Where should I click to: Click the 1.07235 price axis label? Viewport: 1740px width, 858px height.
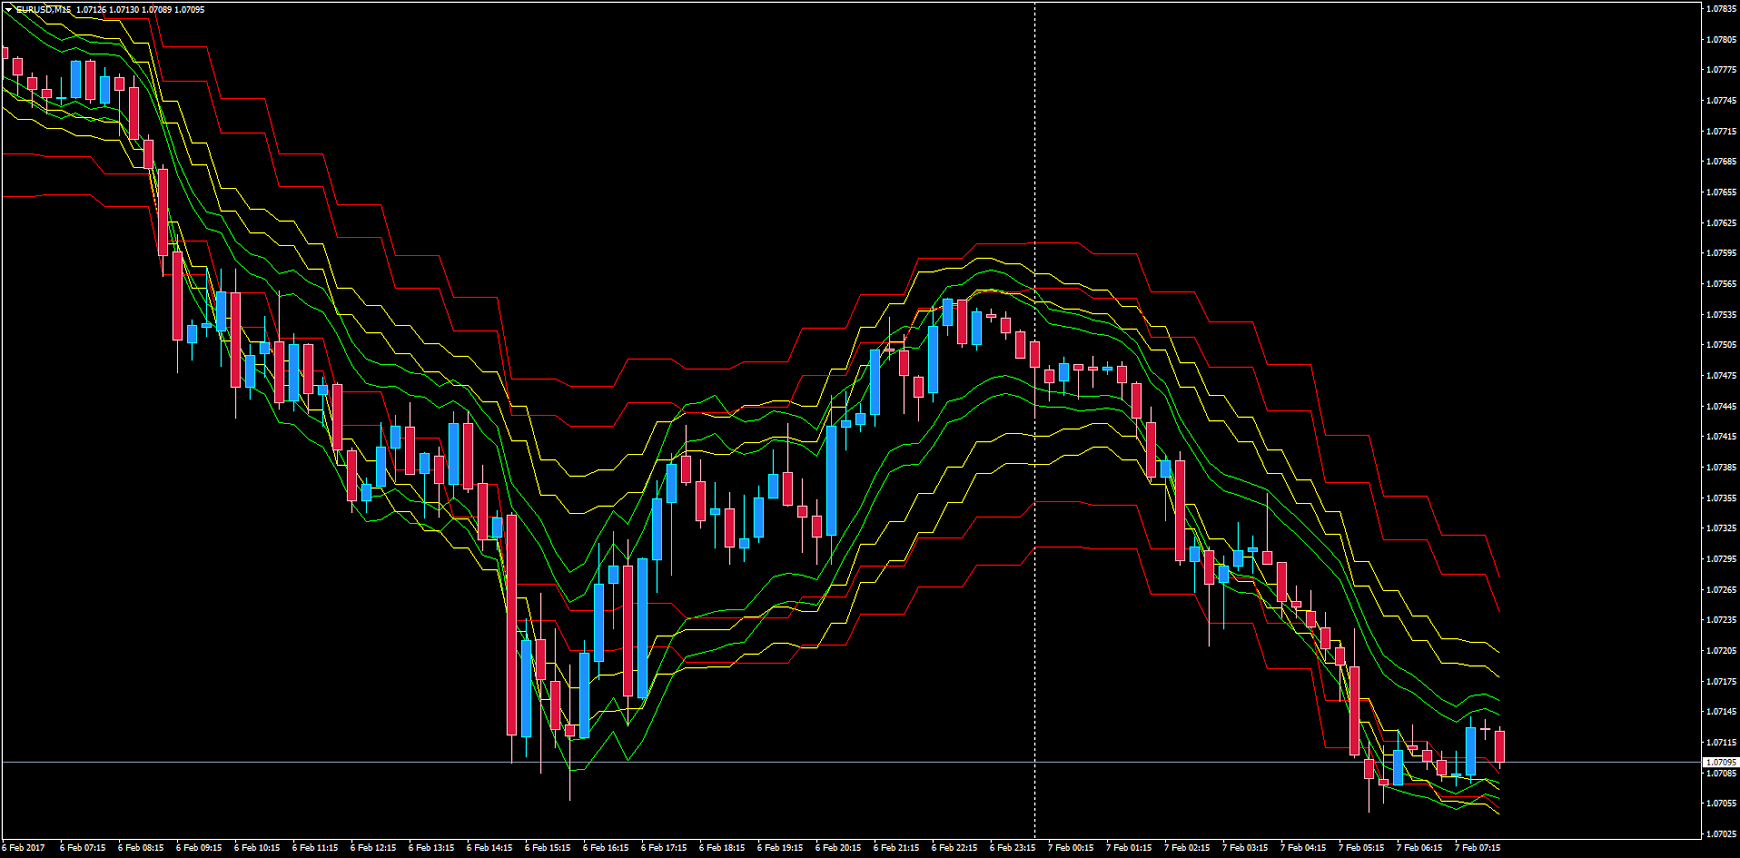point(1720,620)
